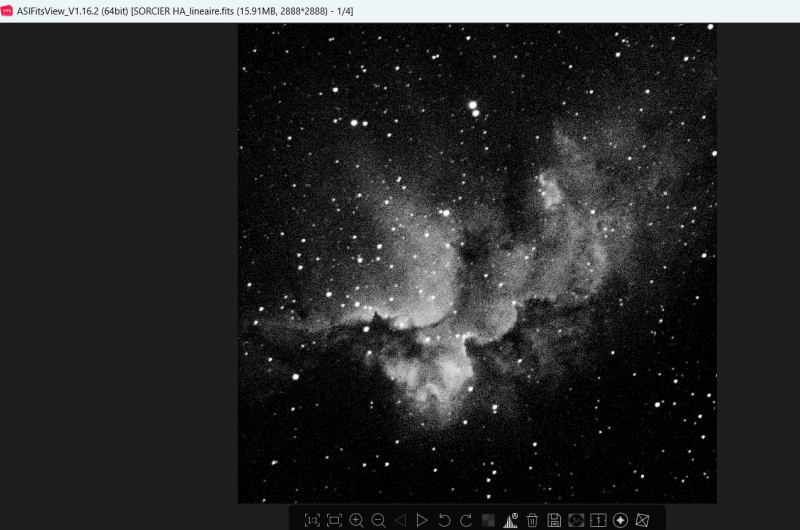This screenshot has width=800, height=530.
Task: Toggle the checkerboard debayer icon
Action: (x=488, y=520)
